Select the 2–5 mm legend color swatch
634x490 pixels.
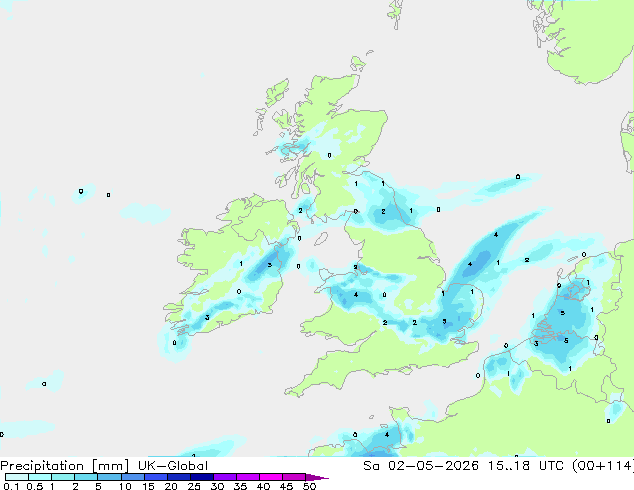[x=86, y=477]
